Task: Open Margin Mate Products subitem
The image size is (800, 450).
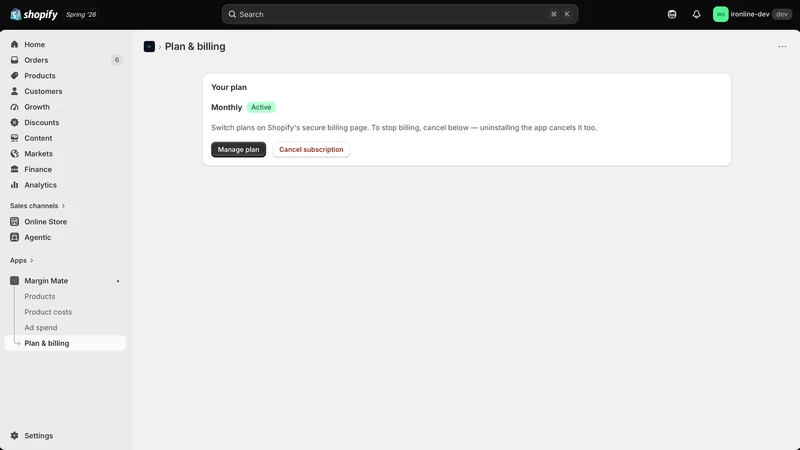Action: coord(40,296)
